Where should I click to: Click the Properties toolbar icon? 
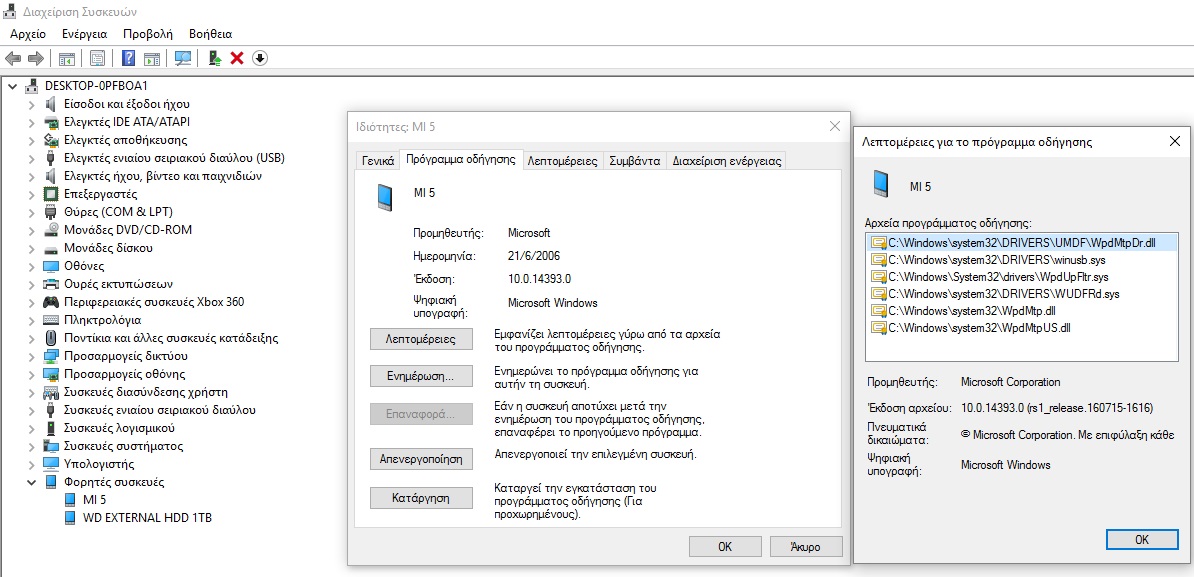(98, 58)
